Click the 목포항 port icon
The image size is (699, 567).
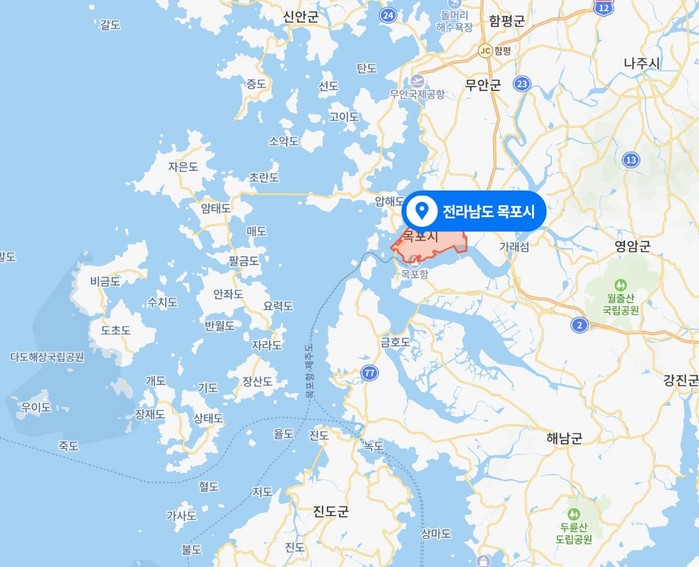[x=415, y=260]
